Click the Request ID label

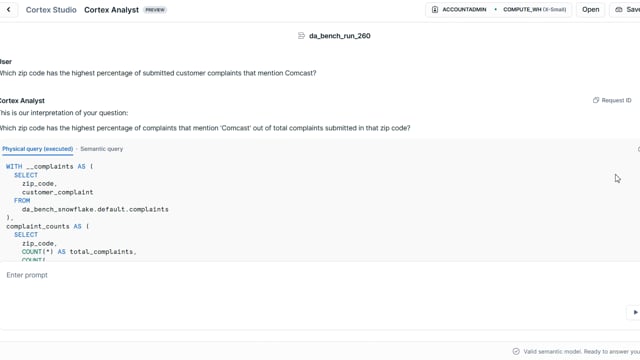[616, 100]
